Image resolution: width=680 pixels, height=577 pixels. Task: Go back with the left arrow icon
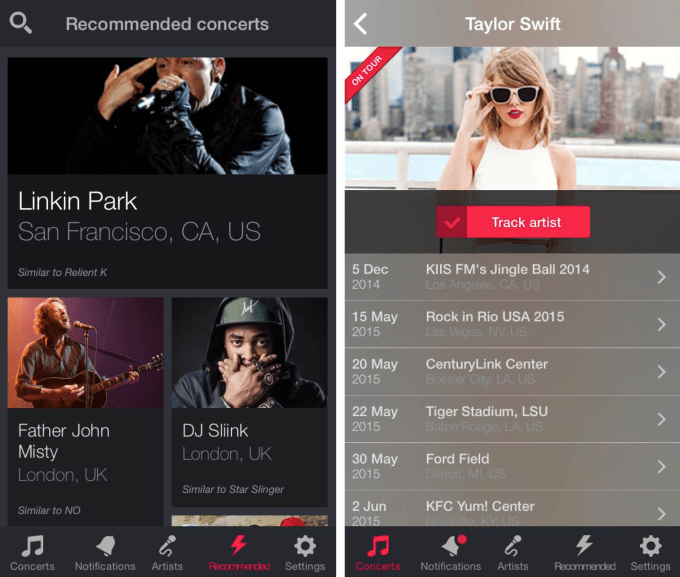[360, 23]
